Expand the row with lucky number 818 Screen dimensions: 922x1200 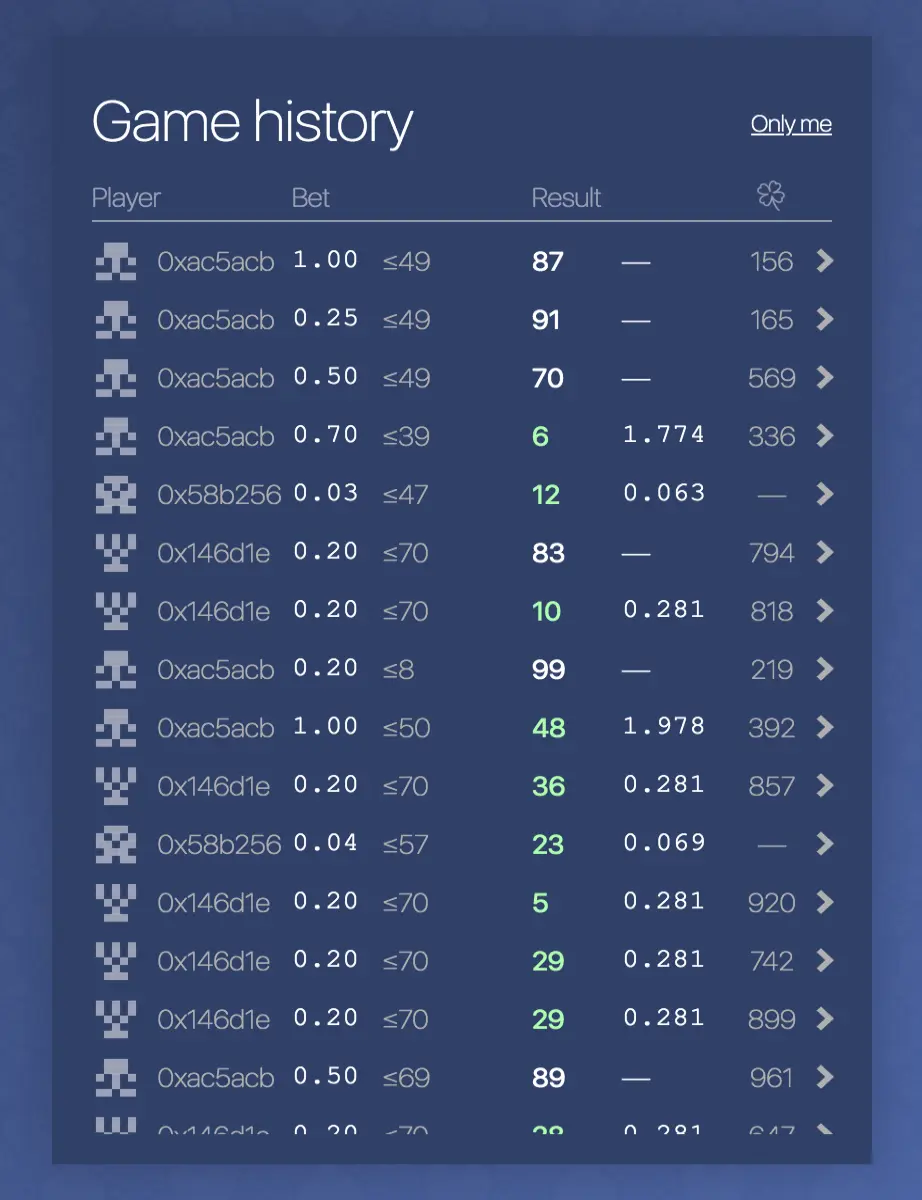coord(825,610)
